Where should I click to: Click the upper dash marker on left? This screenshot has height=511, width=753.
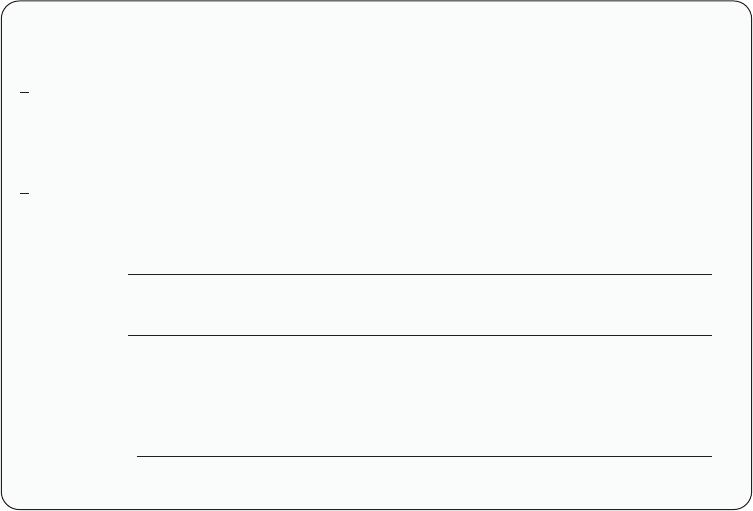[24, 92]
